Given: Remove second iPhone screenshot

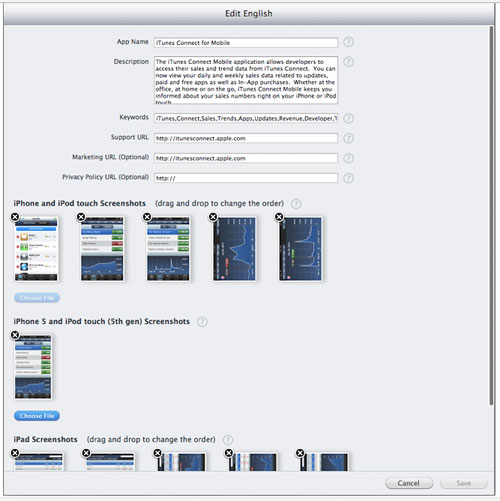Looking at the screenshot, I should pyautogui.click(x=81, y=217).
